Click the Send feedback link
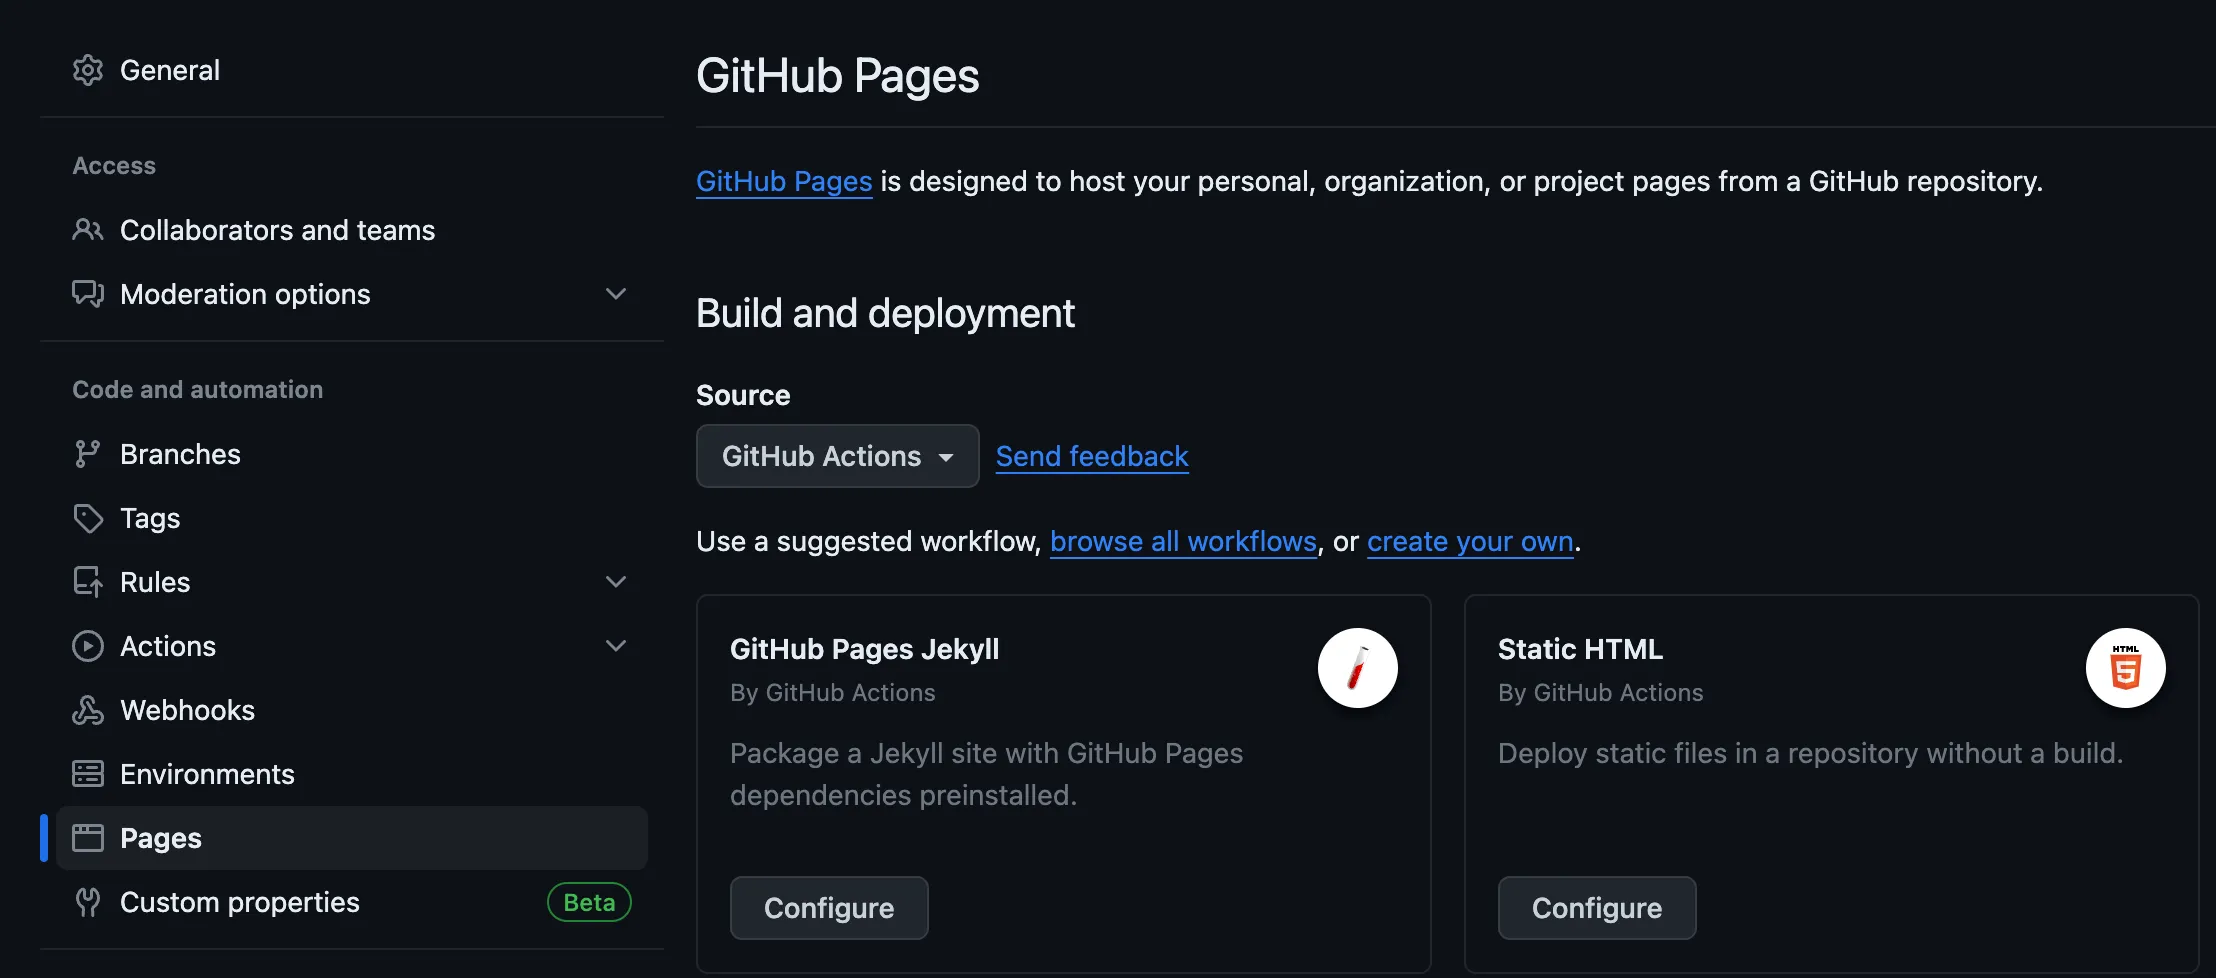The height and width of the screenshot is (978, 2216). click(1091, 456)
